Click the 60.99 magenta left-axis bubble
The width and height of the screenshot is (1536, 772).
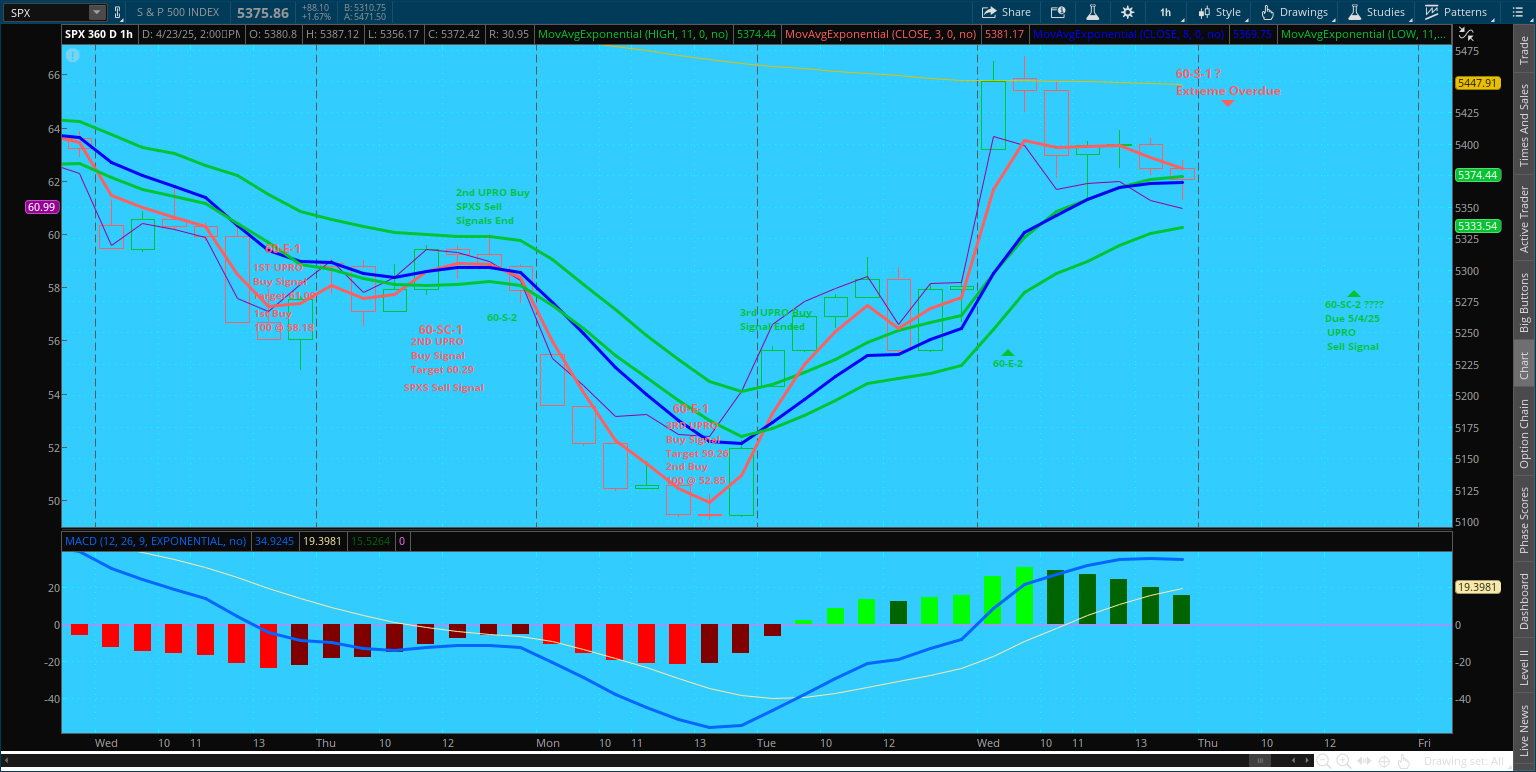pos(40,207)
